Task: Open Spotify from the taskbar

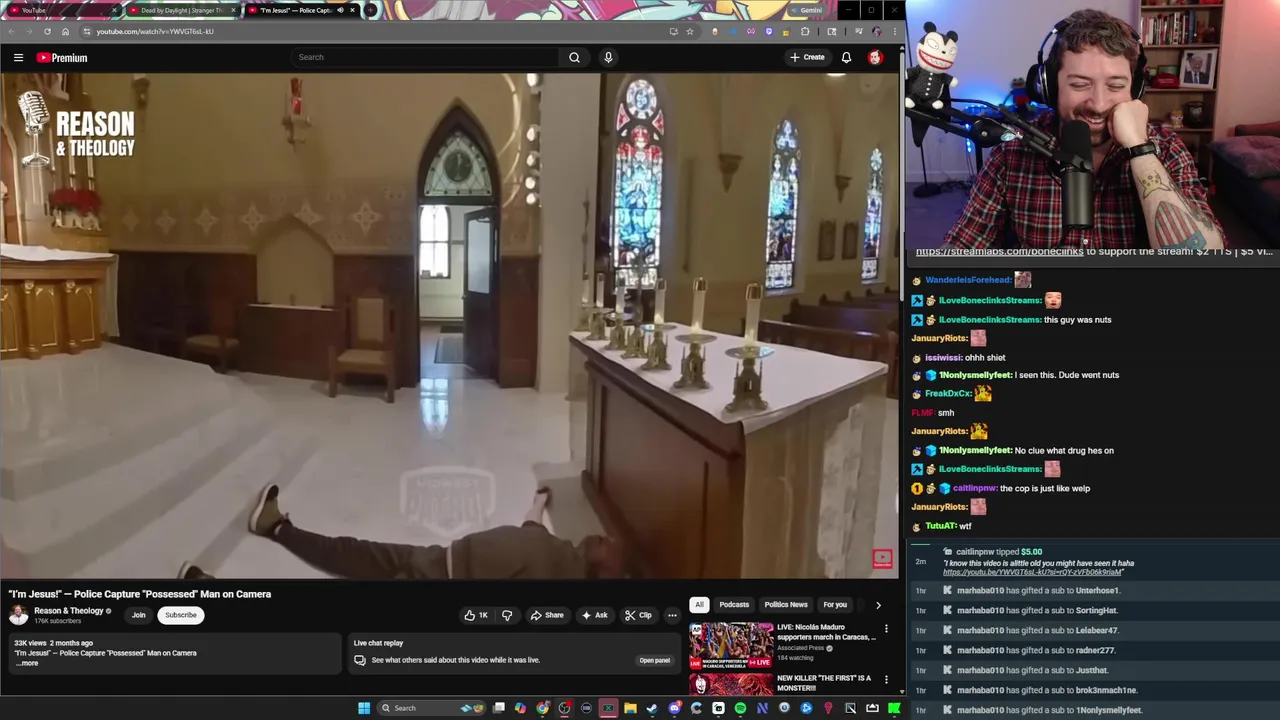Action: click(740, 708)
